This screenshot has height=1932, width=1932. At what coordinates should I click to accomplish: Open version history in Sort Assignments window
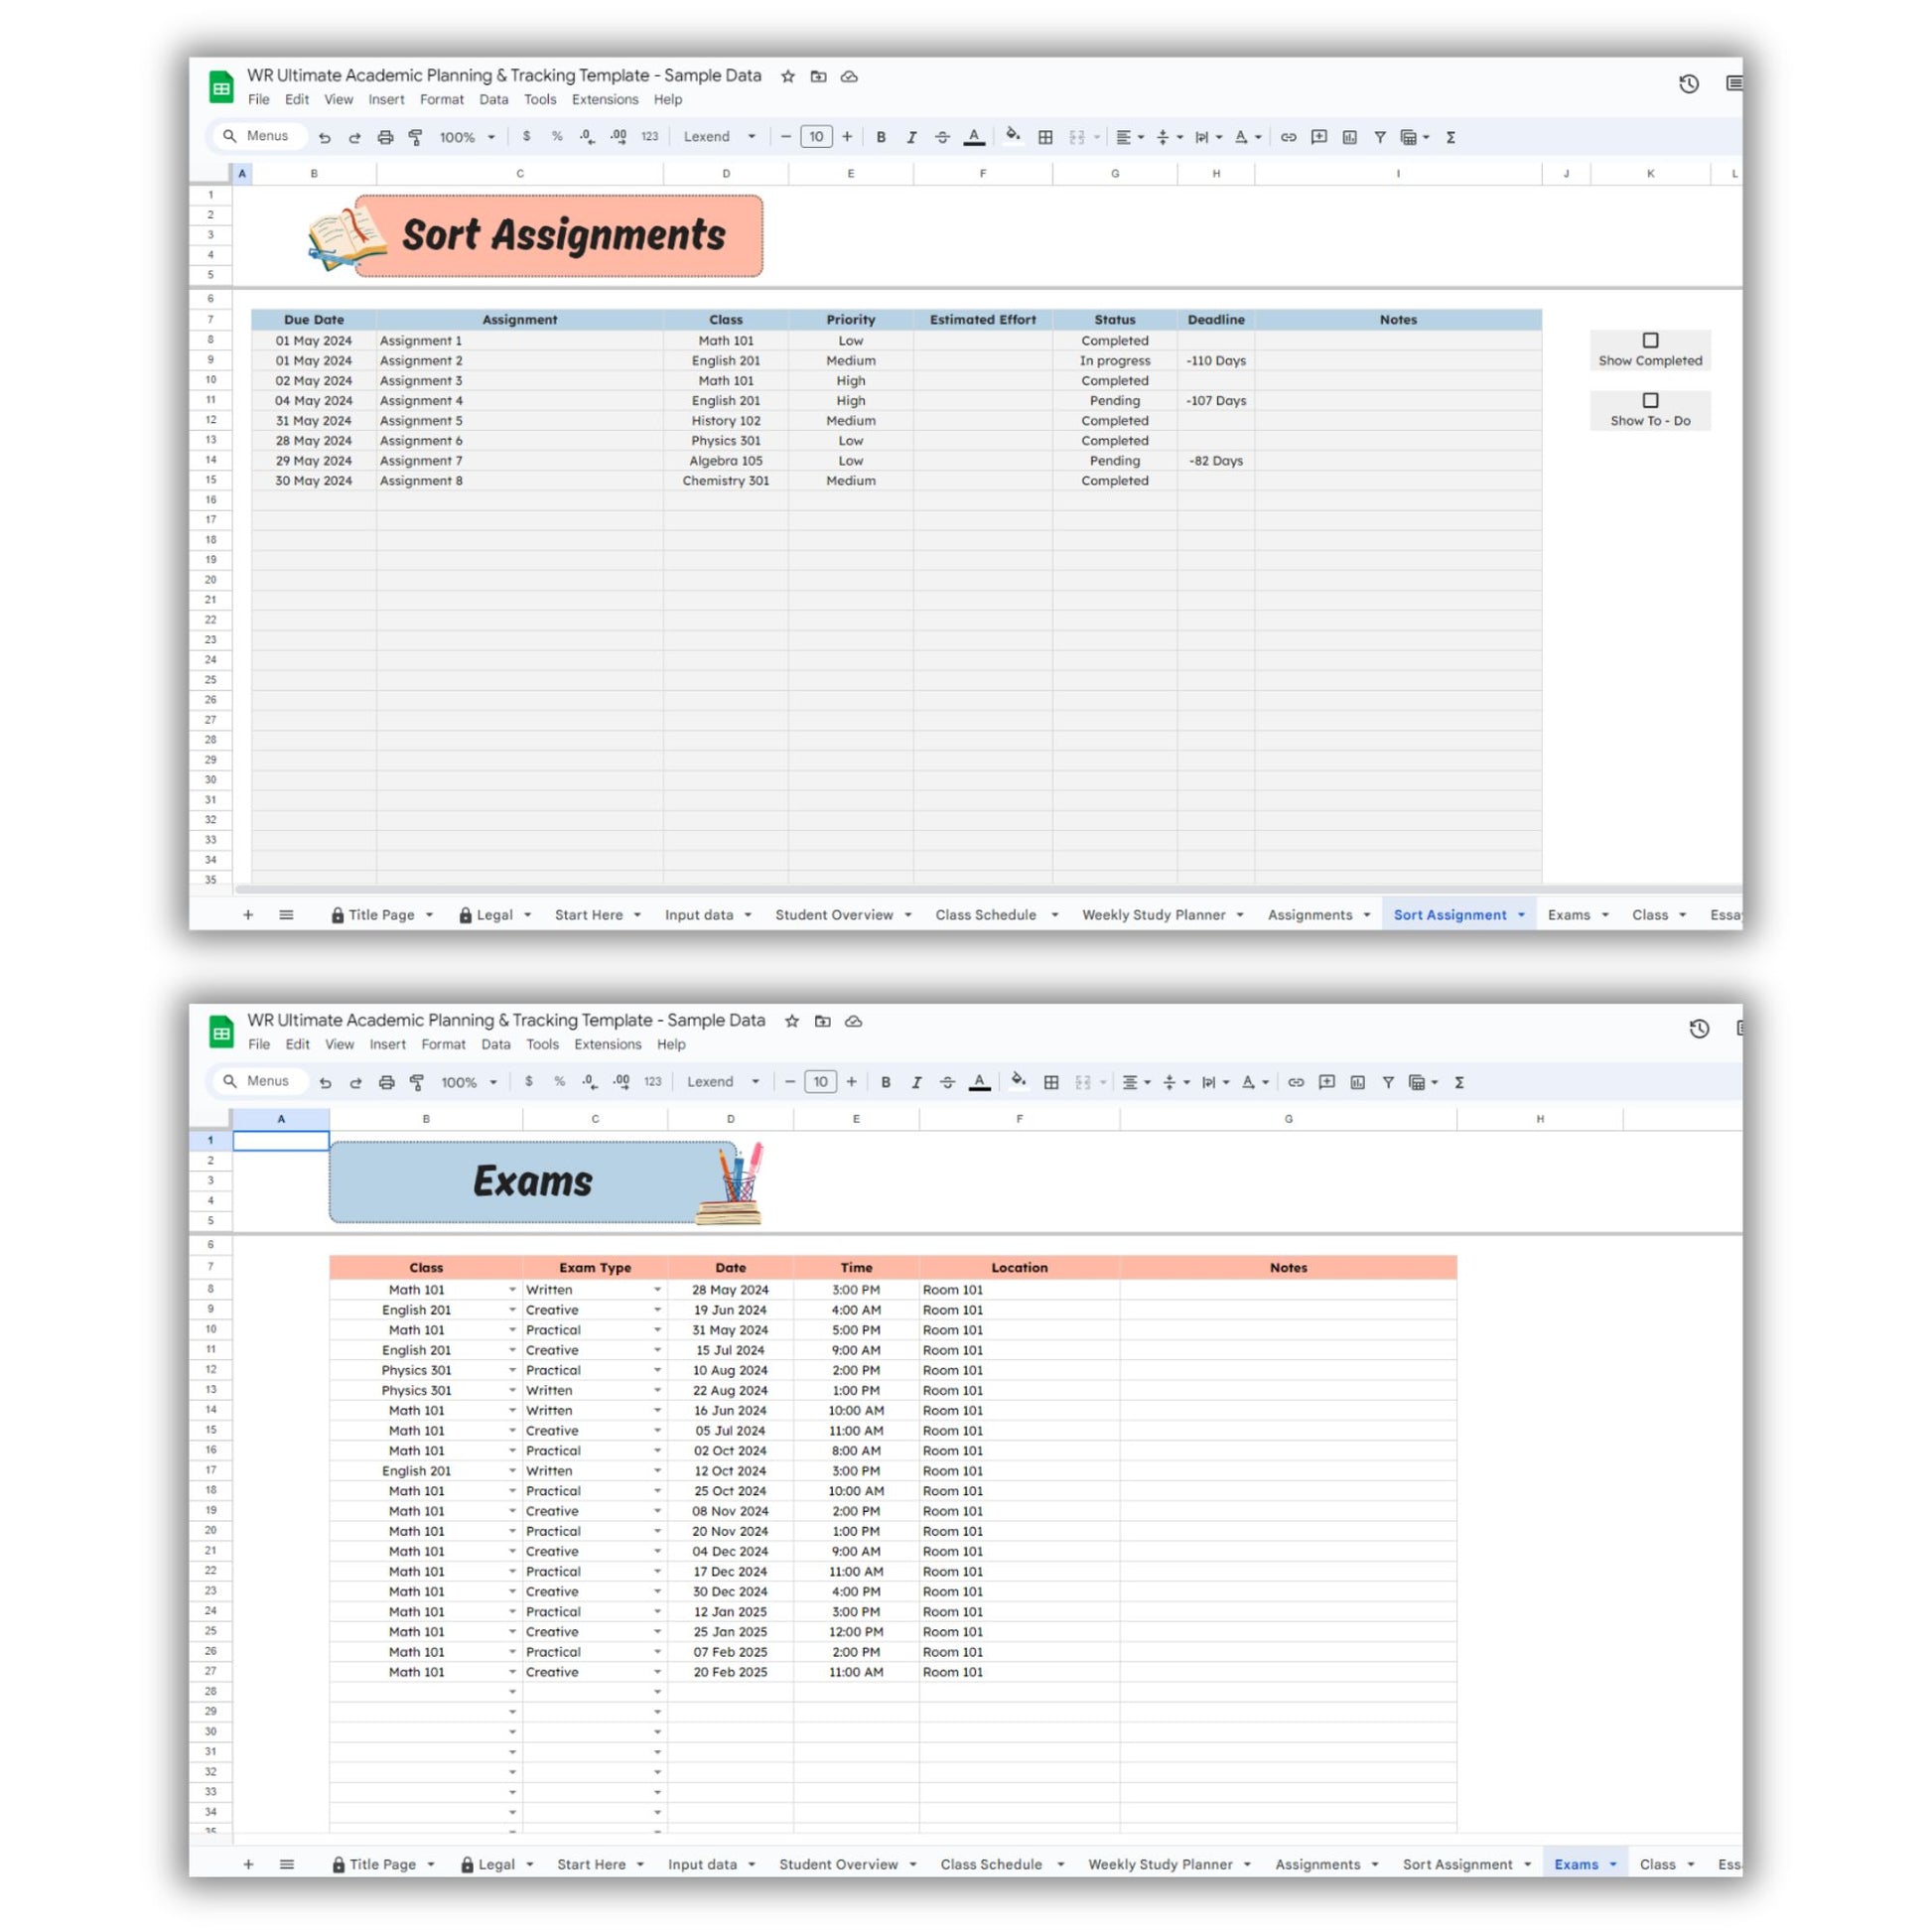click(x=1688, y=84)
